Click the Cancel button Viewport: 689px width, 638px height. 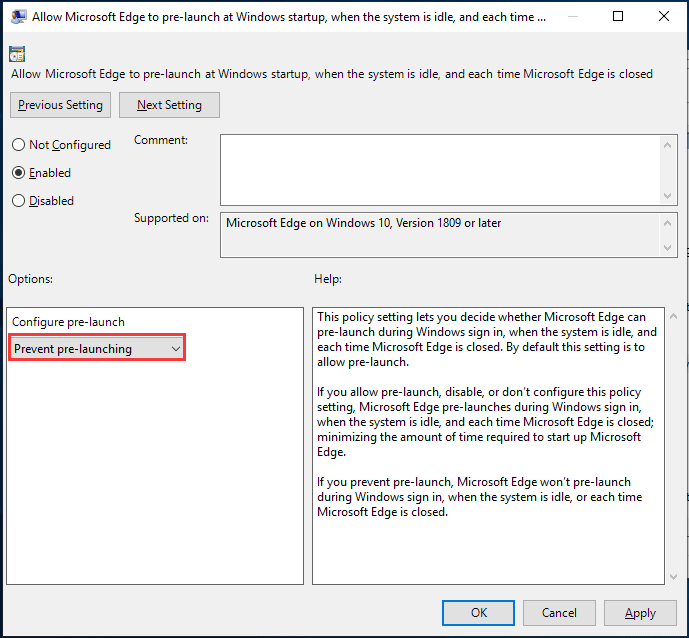[x=559, y=613]
